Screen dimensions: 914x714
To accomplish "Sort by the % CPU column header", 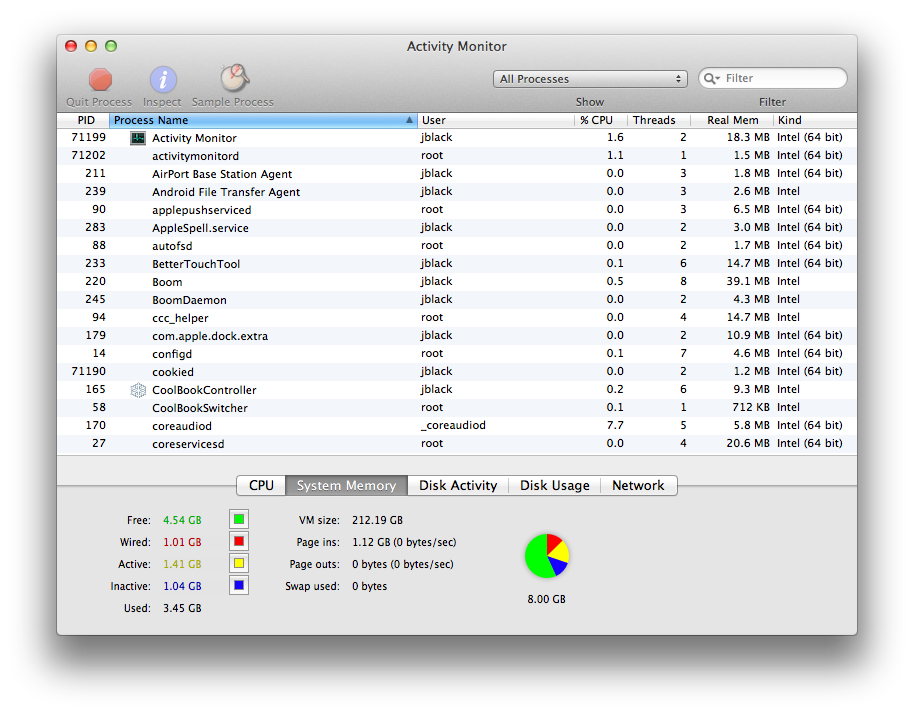I will pyautogui.click(x=600, y=120).
